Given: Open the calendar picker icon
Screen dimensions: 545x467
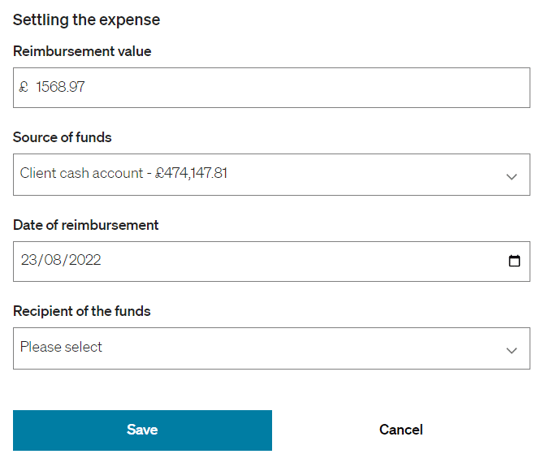Looking at the screenshot, I should 514,261.
